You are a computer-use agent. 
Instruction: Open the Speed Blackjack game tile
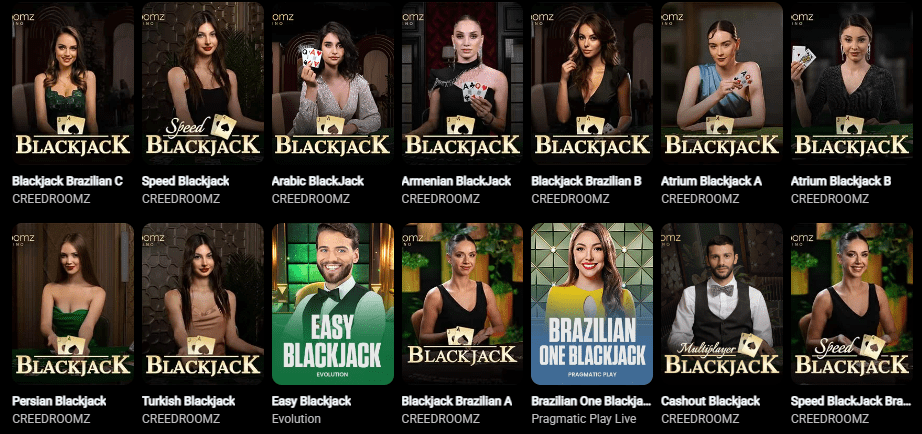tap(203, 83)
